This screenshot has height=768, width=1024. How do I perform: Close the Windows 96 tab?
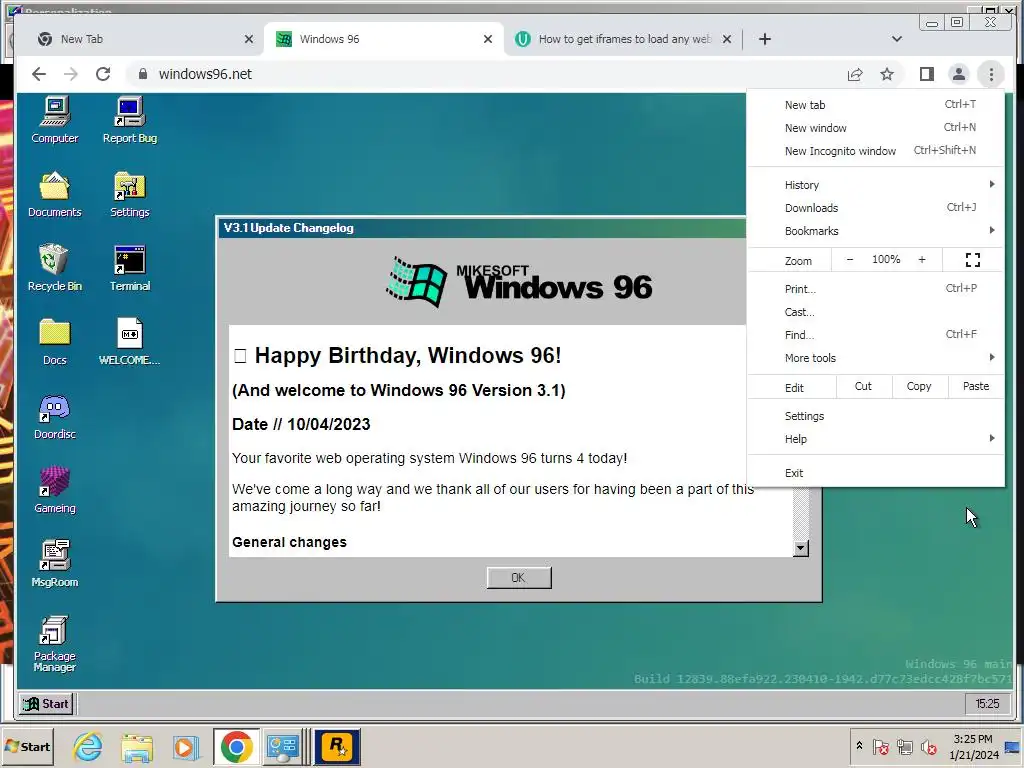(487, 39)
